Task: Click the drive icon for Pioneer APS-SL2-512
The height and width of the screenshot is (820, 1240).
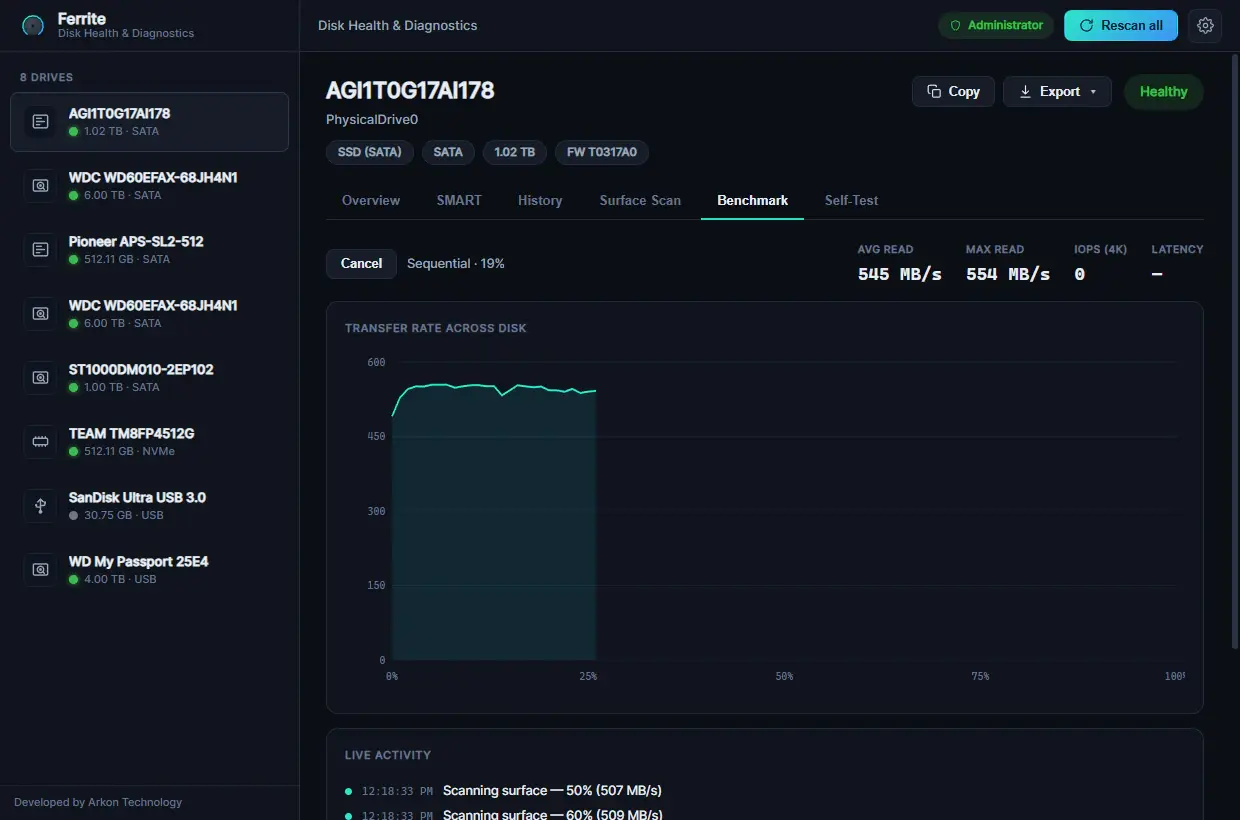Action: [40, 249]
